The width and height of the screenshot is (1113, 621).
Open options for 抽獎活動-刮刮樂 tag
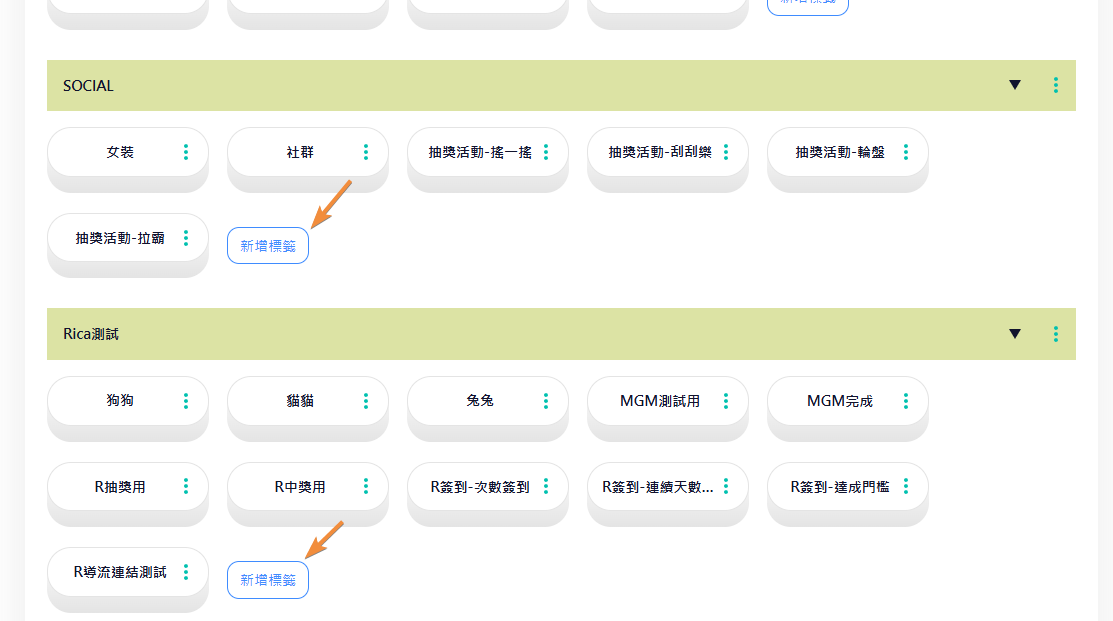[x=726, y=152]
